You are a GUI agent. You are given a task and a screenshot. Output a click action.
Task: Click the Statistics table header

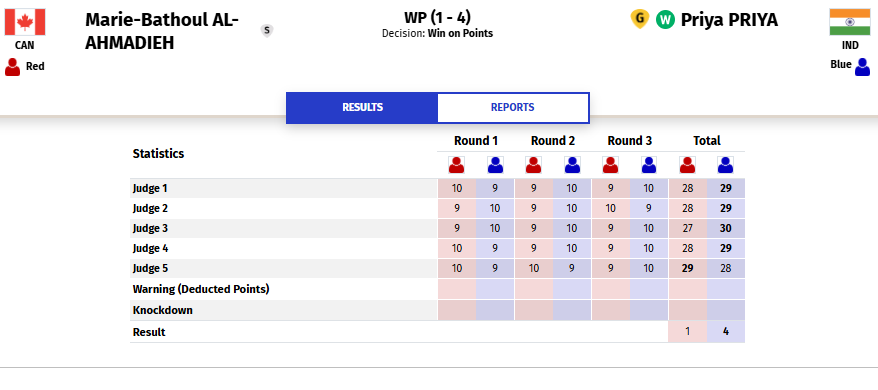point(158,154)
